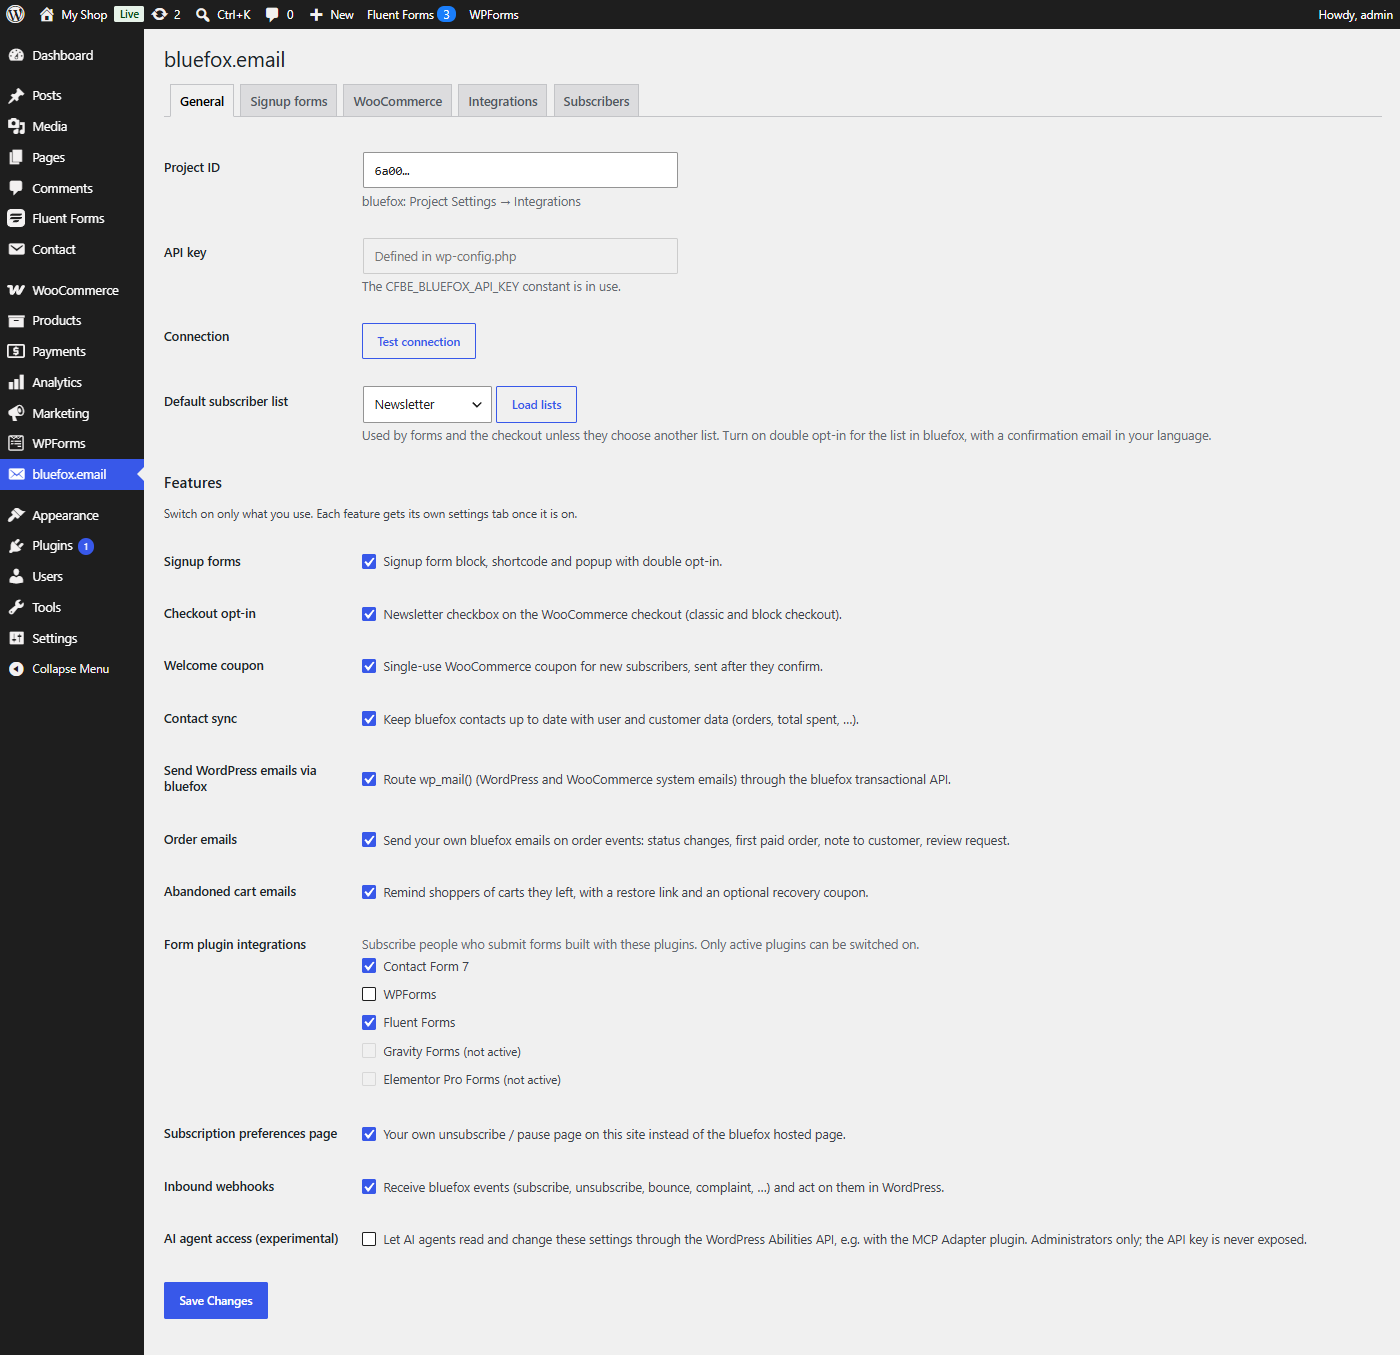This screenshot has height=1355, width=1400.
Task: Open the Ctrl+K search icon
Action: (x=203, y=15)
